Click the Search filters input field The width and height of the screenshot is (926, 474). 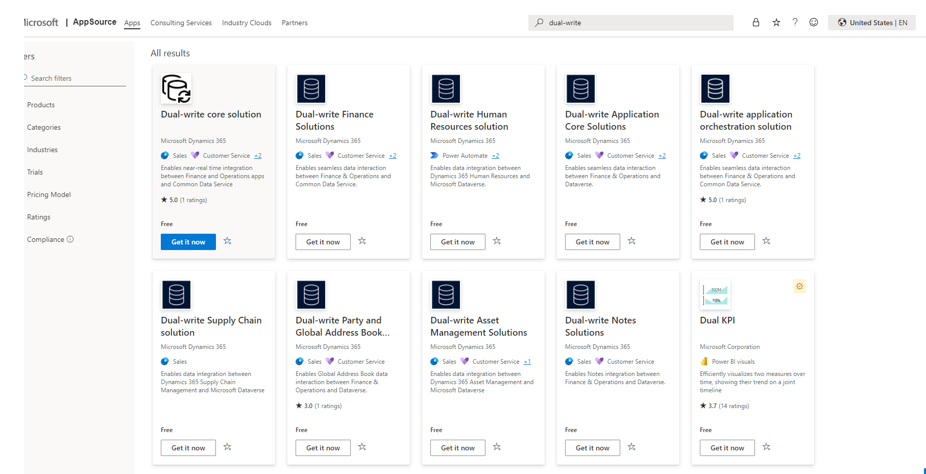[75, 78]
